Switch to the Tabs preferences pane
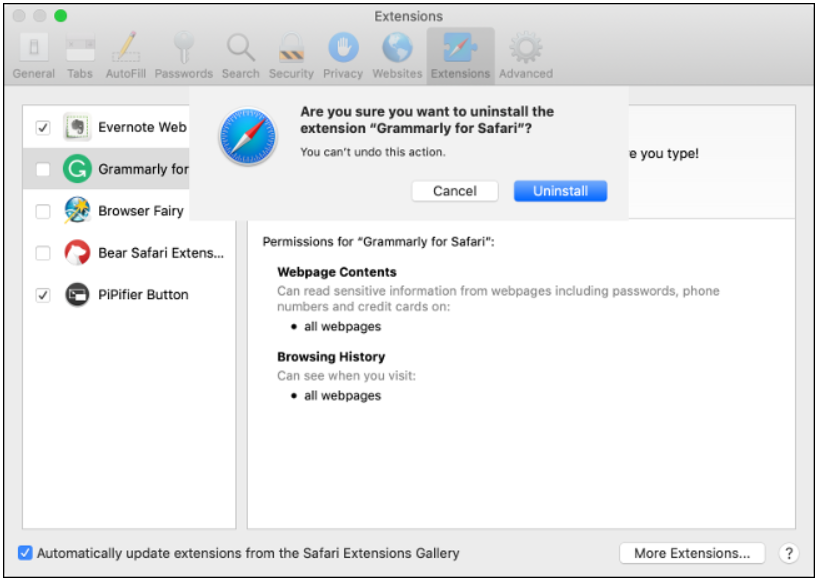Image resolution: width=817 pixels, height=580 pixels. coord(80,55)
